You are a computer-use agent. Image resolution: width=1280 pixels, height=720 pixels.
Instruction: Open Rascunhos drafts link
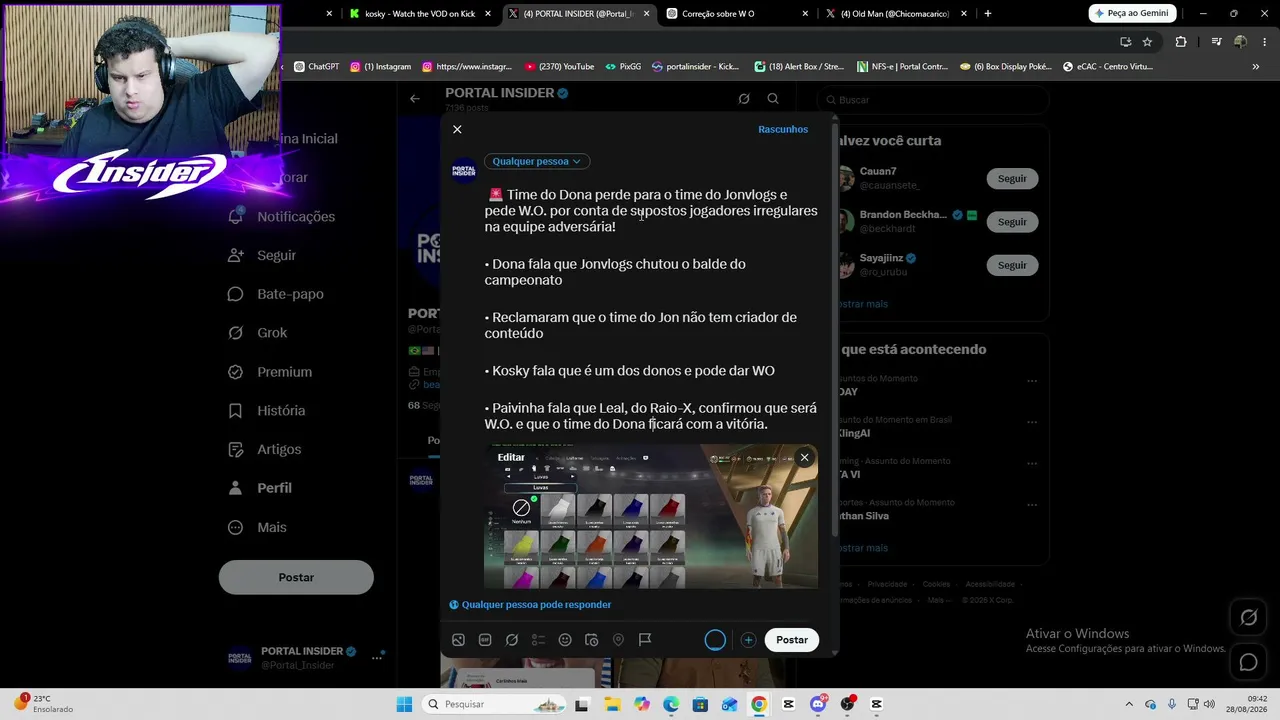click(783, 129)
